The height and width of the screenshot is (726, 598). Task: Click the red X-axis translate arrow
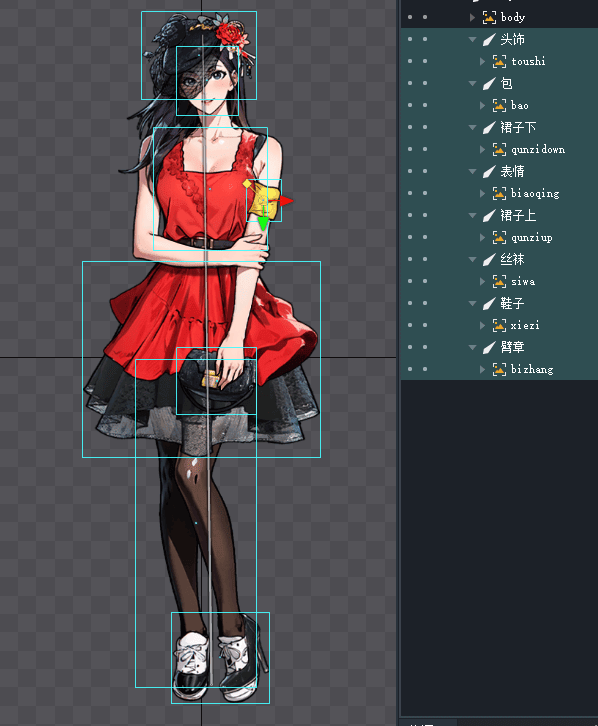click(286, 201)
